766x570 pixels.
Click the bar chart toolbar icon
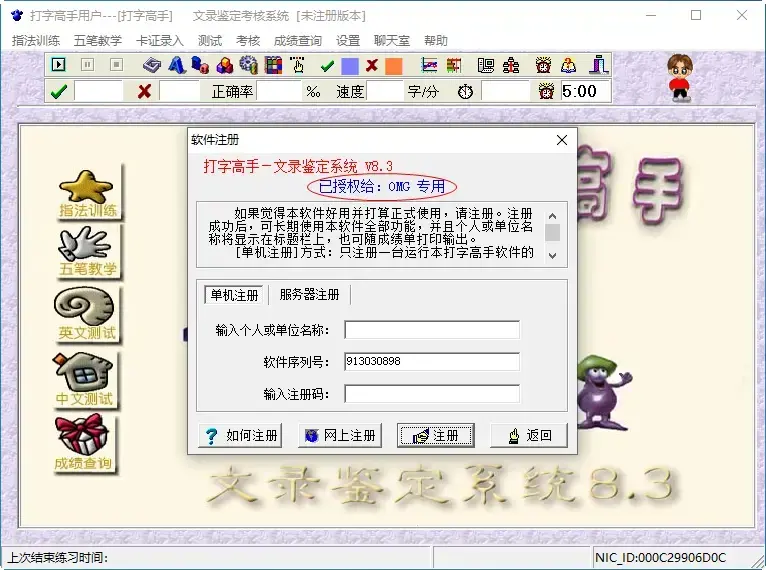[454, 65]
